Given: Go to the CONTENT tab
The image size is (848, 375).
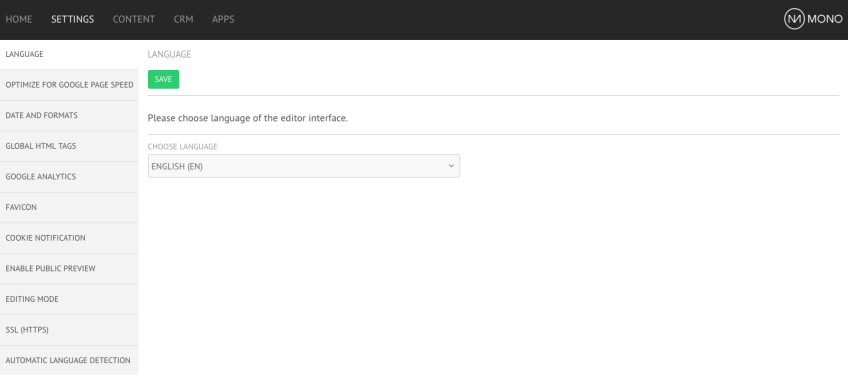Looking at the screenshot, I should pyautogui.click(x=134, y=19).
